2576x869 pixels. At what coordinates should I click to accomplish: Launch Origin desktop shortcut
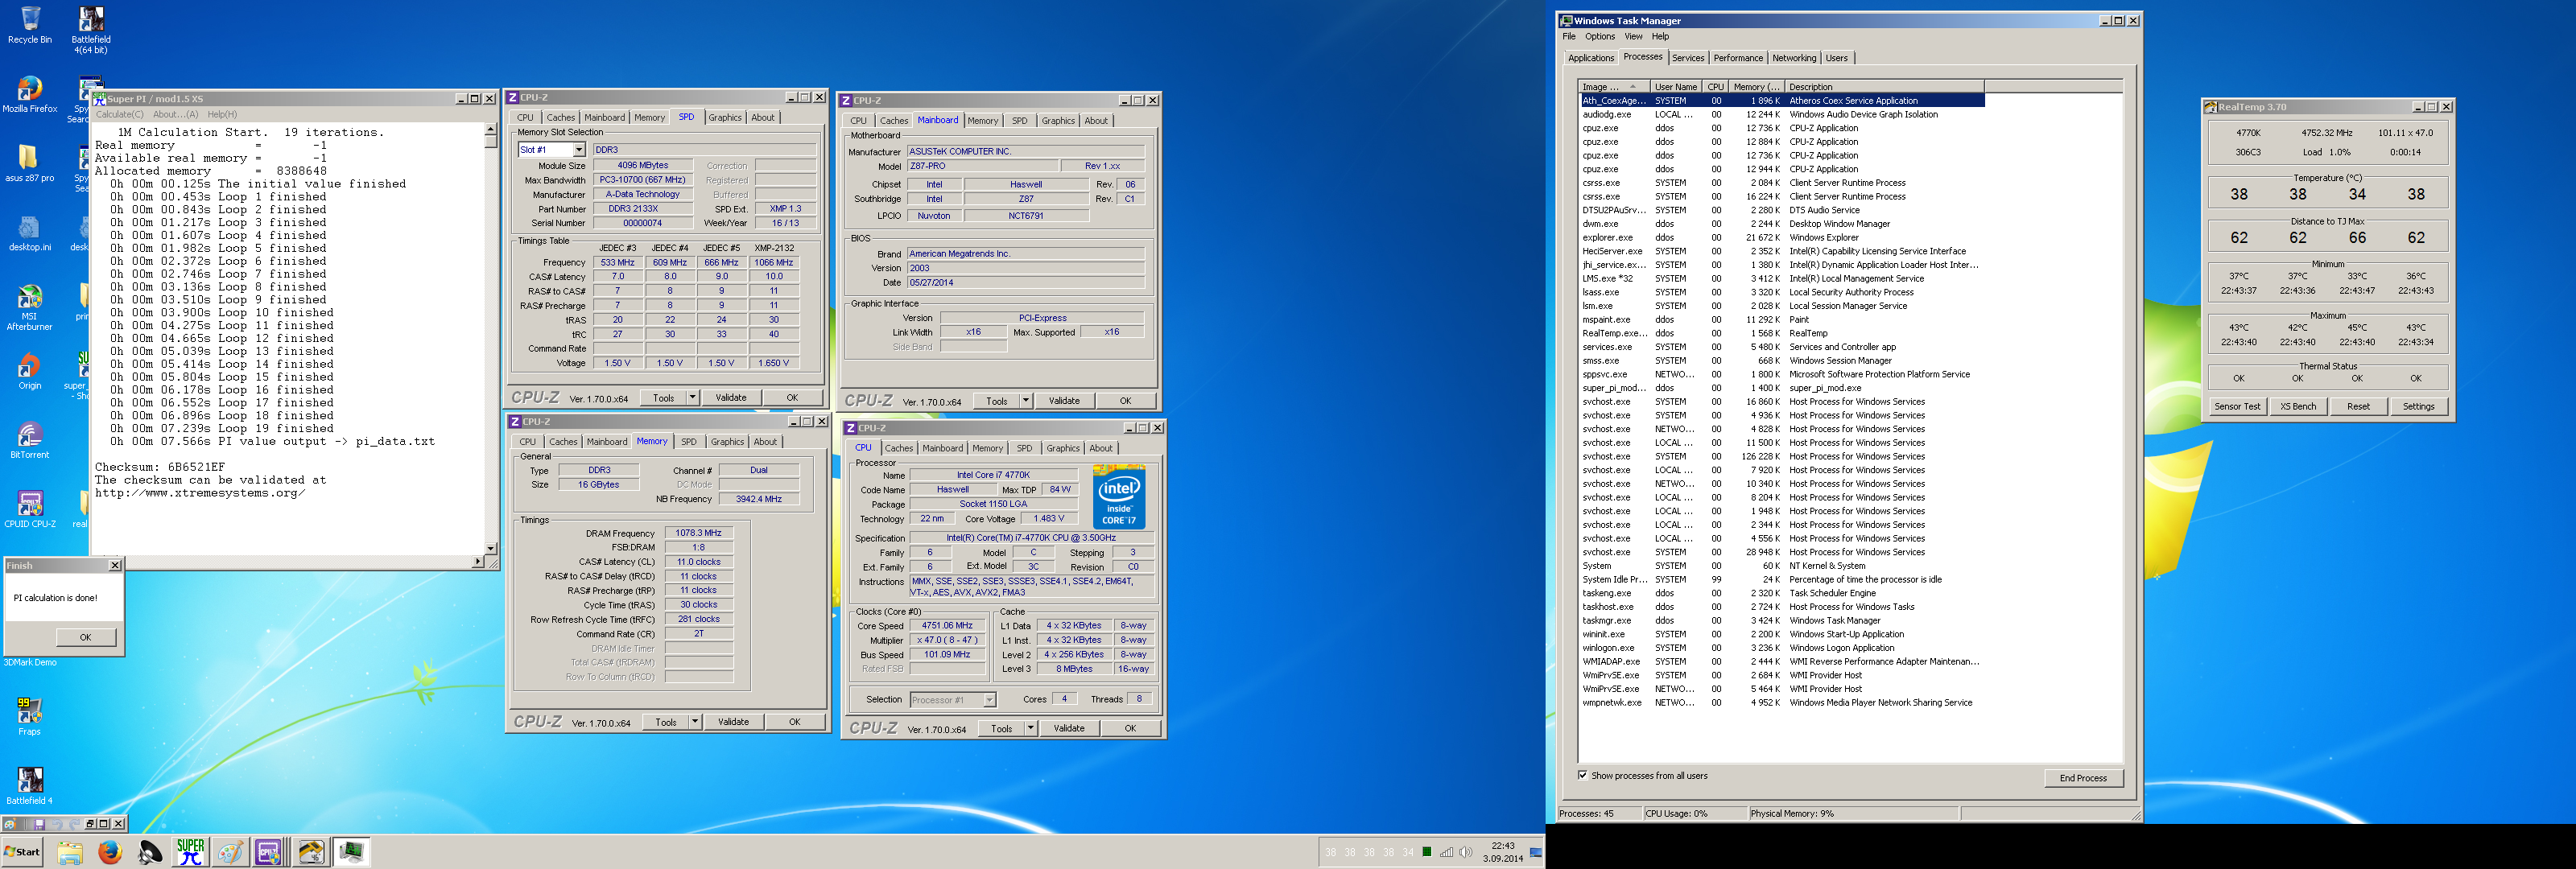30,371
